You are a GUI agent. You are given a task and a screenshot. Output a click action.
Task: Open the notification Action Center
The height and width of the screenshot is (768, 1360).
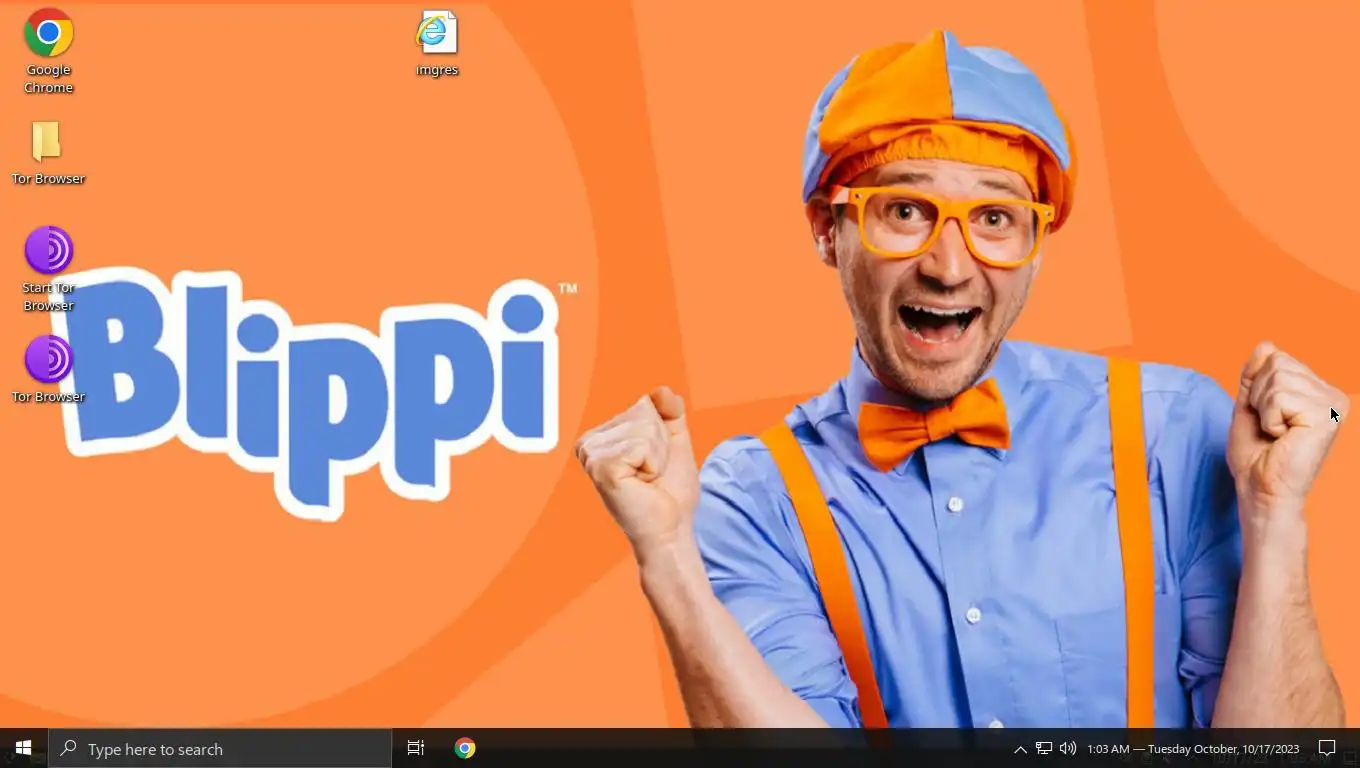1327,748
